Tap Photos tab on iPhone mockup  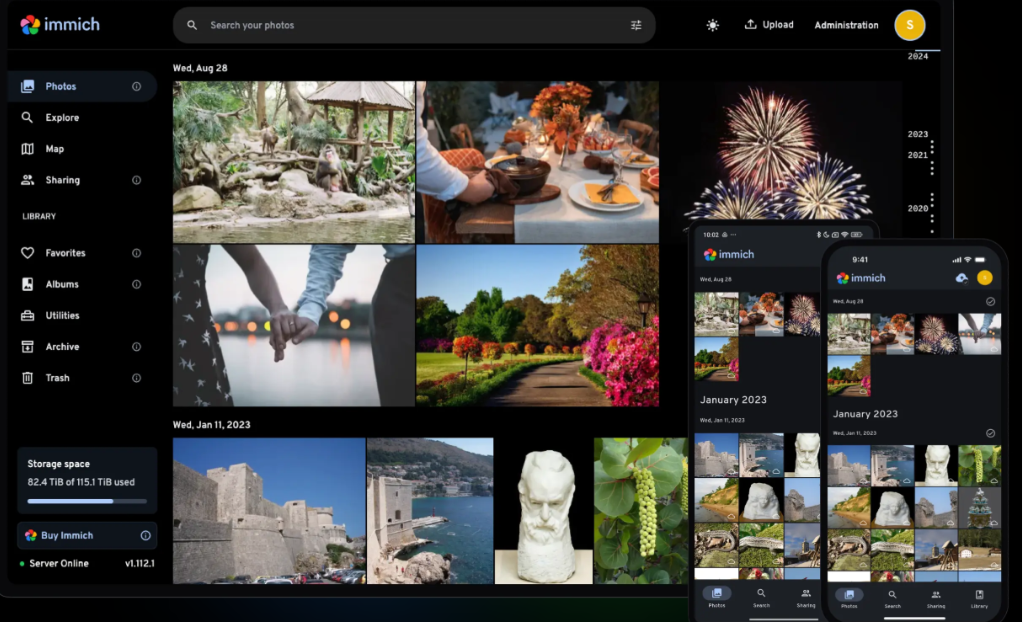coord(849,598)
